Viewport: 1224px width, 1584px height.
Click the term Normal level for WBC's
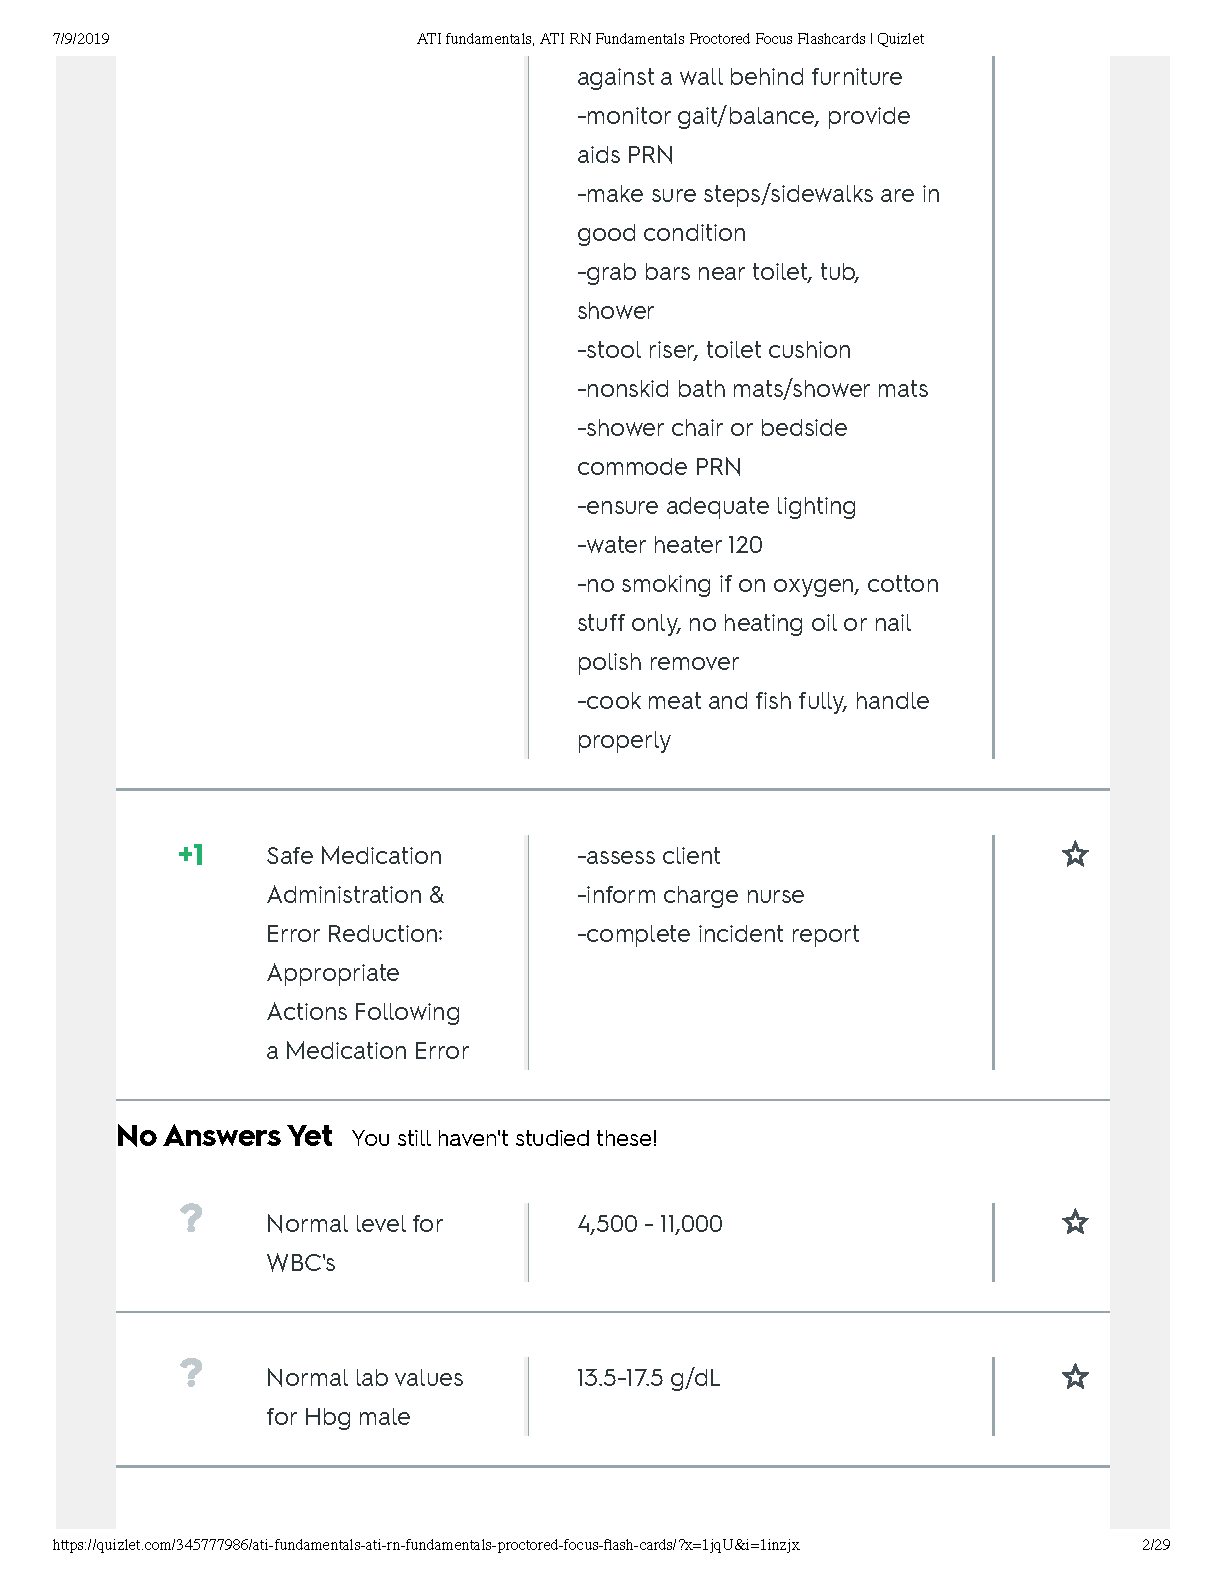tap(354, 1243)
